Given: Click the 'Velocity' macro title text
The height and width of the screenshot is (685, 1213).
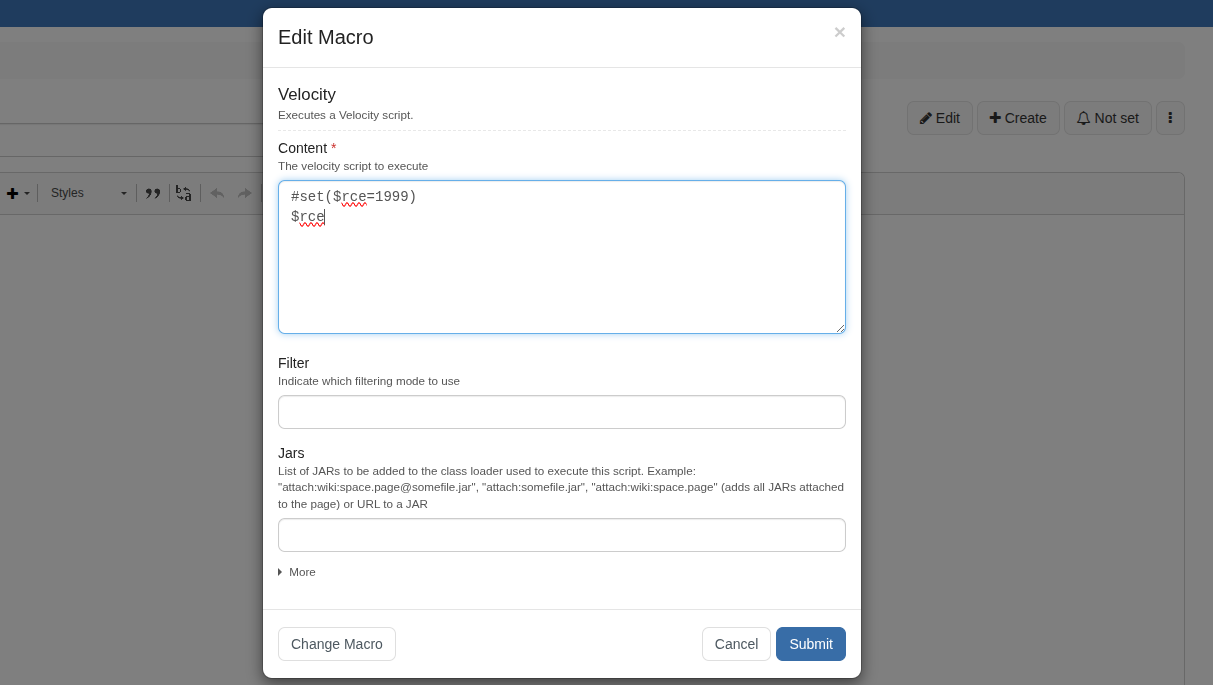Looking at the screenshot, I should click(307, 94).
